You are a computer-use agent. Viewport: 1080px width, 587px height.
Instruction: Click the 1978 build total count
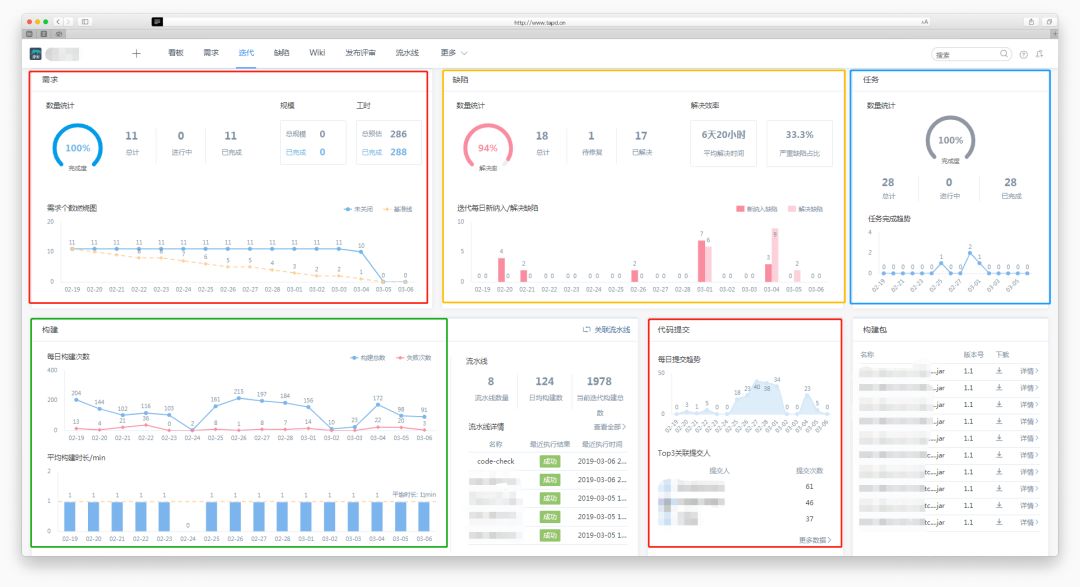[x=599, y=381]
